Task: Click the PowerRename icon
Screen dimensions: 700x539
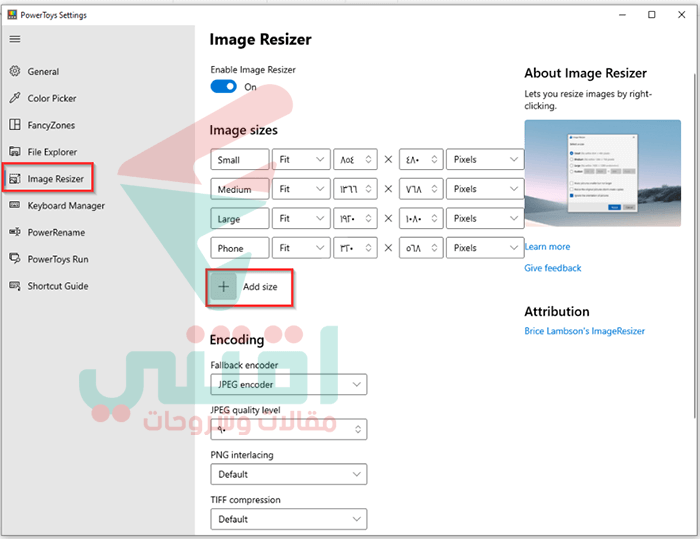Action: pos(15,232)
